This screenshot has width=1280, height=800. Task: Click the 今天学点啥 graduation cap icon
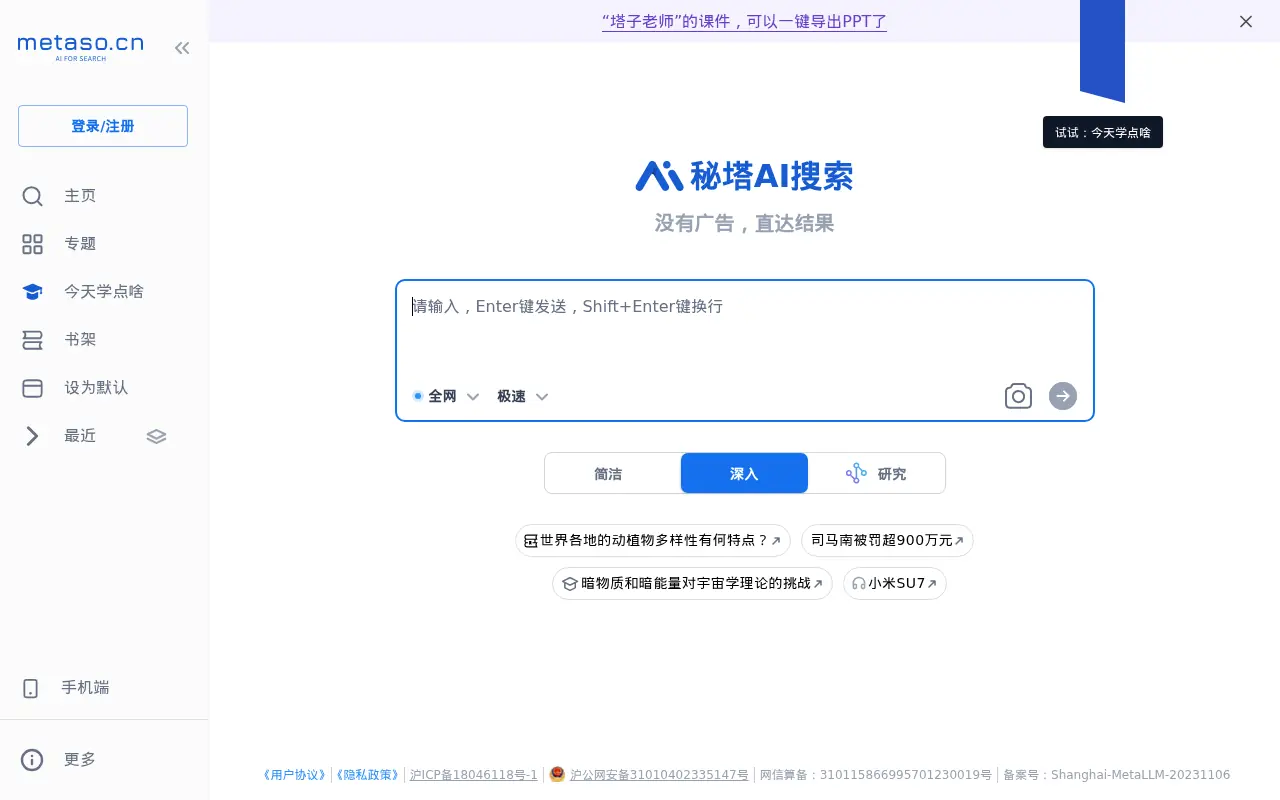32,291
